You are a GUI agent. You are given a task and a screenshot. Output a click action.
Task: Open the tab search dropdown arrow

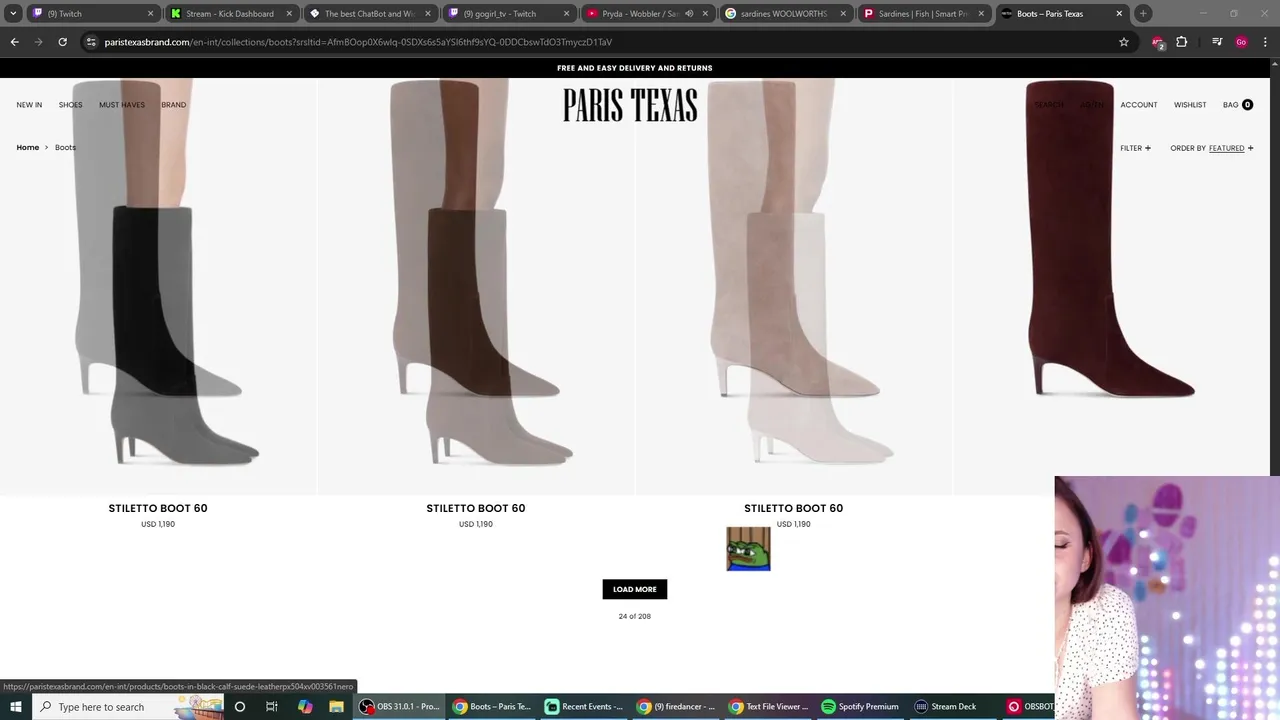pyautogui.click(x=13, y=14)
